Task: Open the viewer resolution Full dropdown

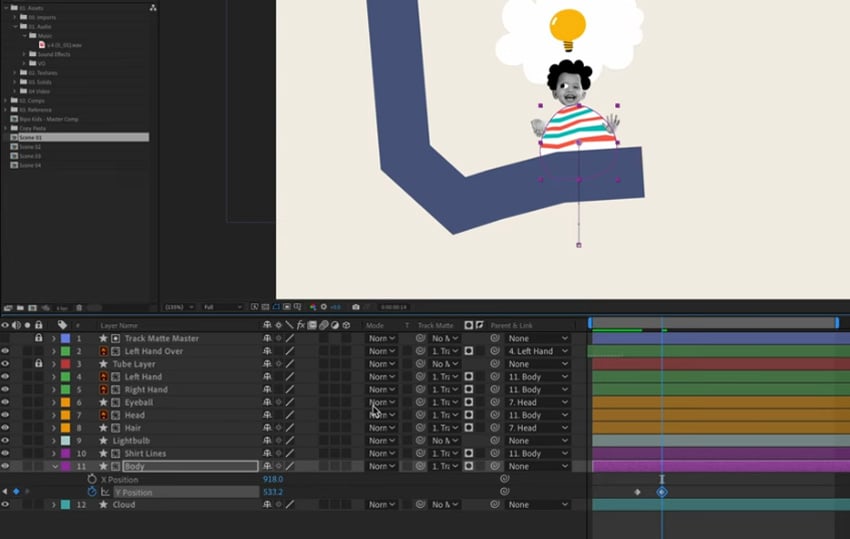Action: tap(222, 307)
